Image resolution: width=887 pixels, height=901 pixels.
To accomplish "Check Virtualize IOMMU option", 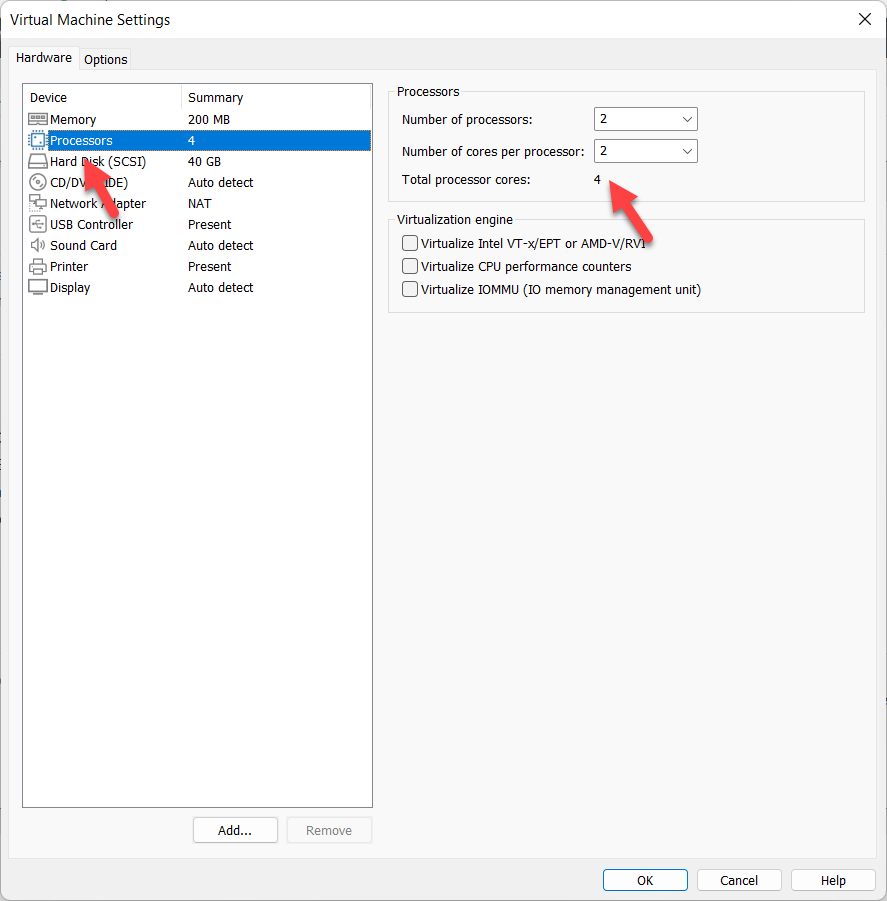I will coord(410,289).
